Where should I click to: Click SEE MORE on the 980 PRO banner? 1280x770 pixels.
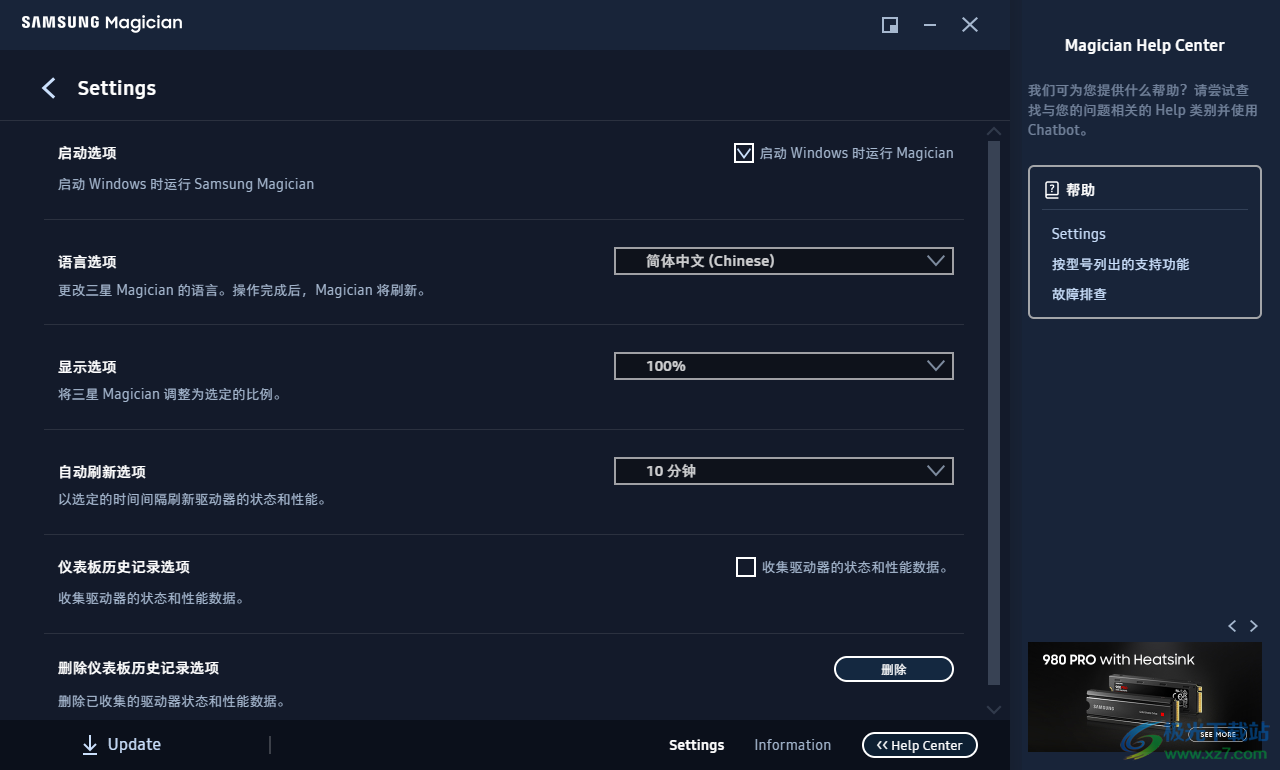click(x=1216, y=734)
